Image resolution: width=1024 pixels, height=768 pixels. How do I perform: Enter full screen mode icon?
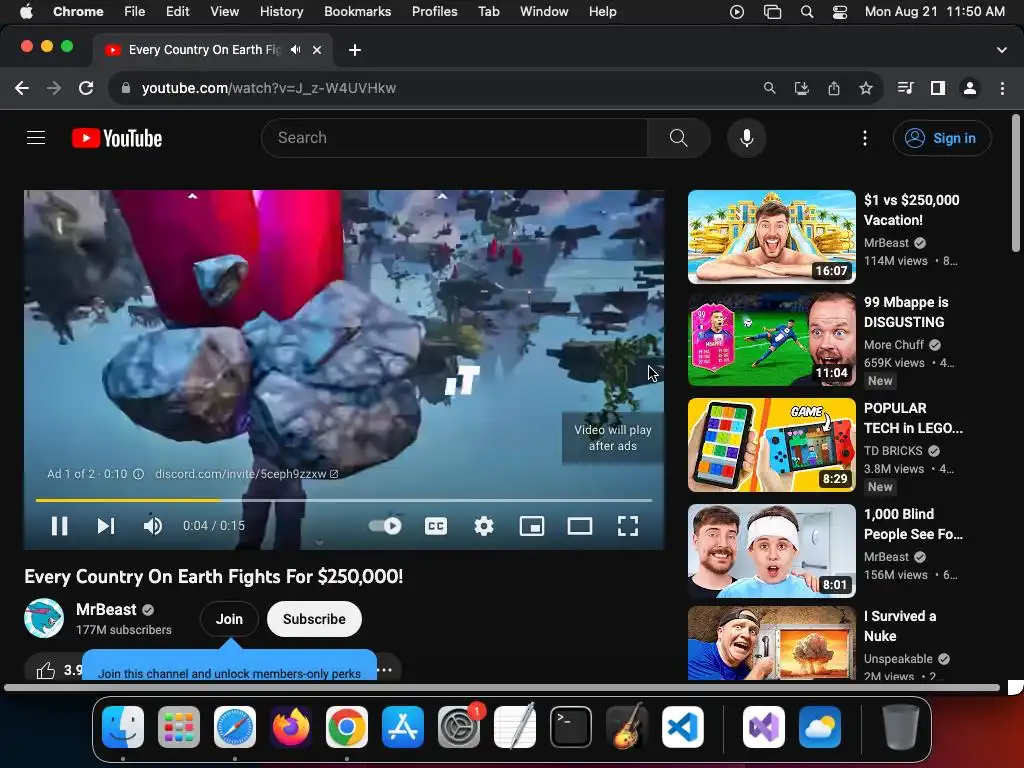[x=628, y=526]
